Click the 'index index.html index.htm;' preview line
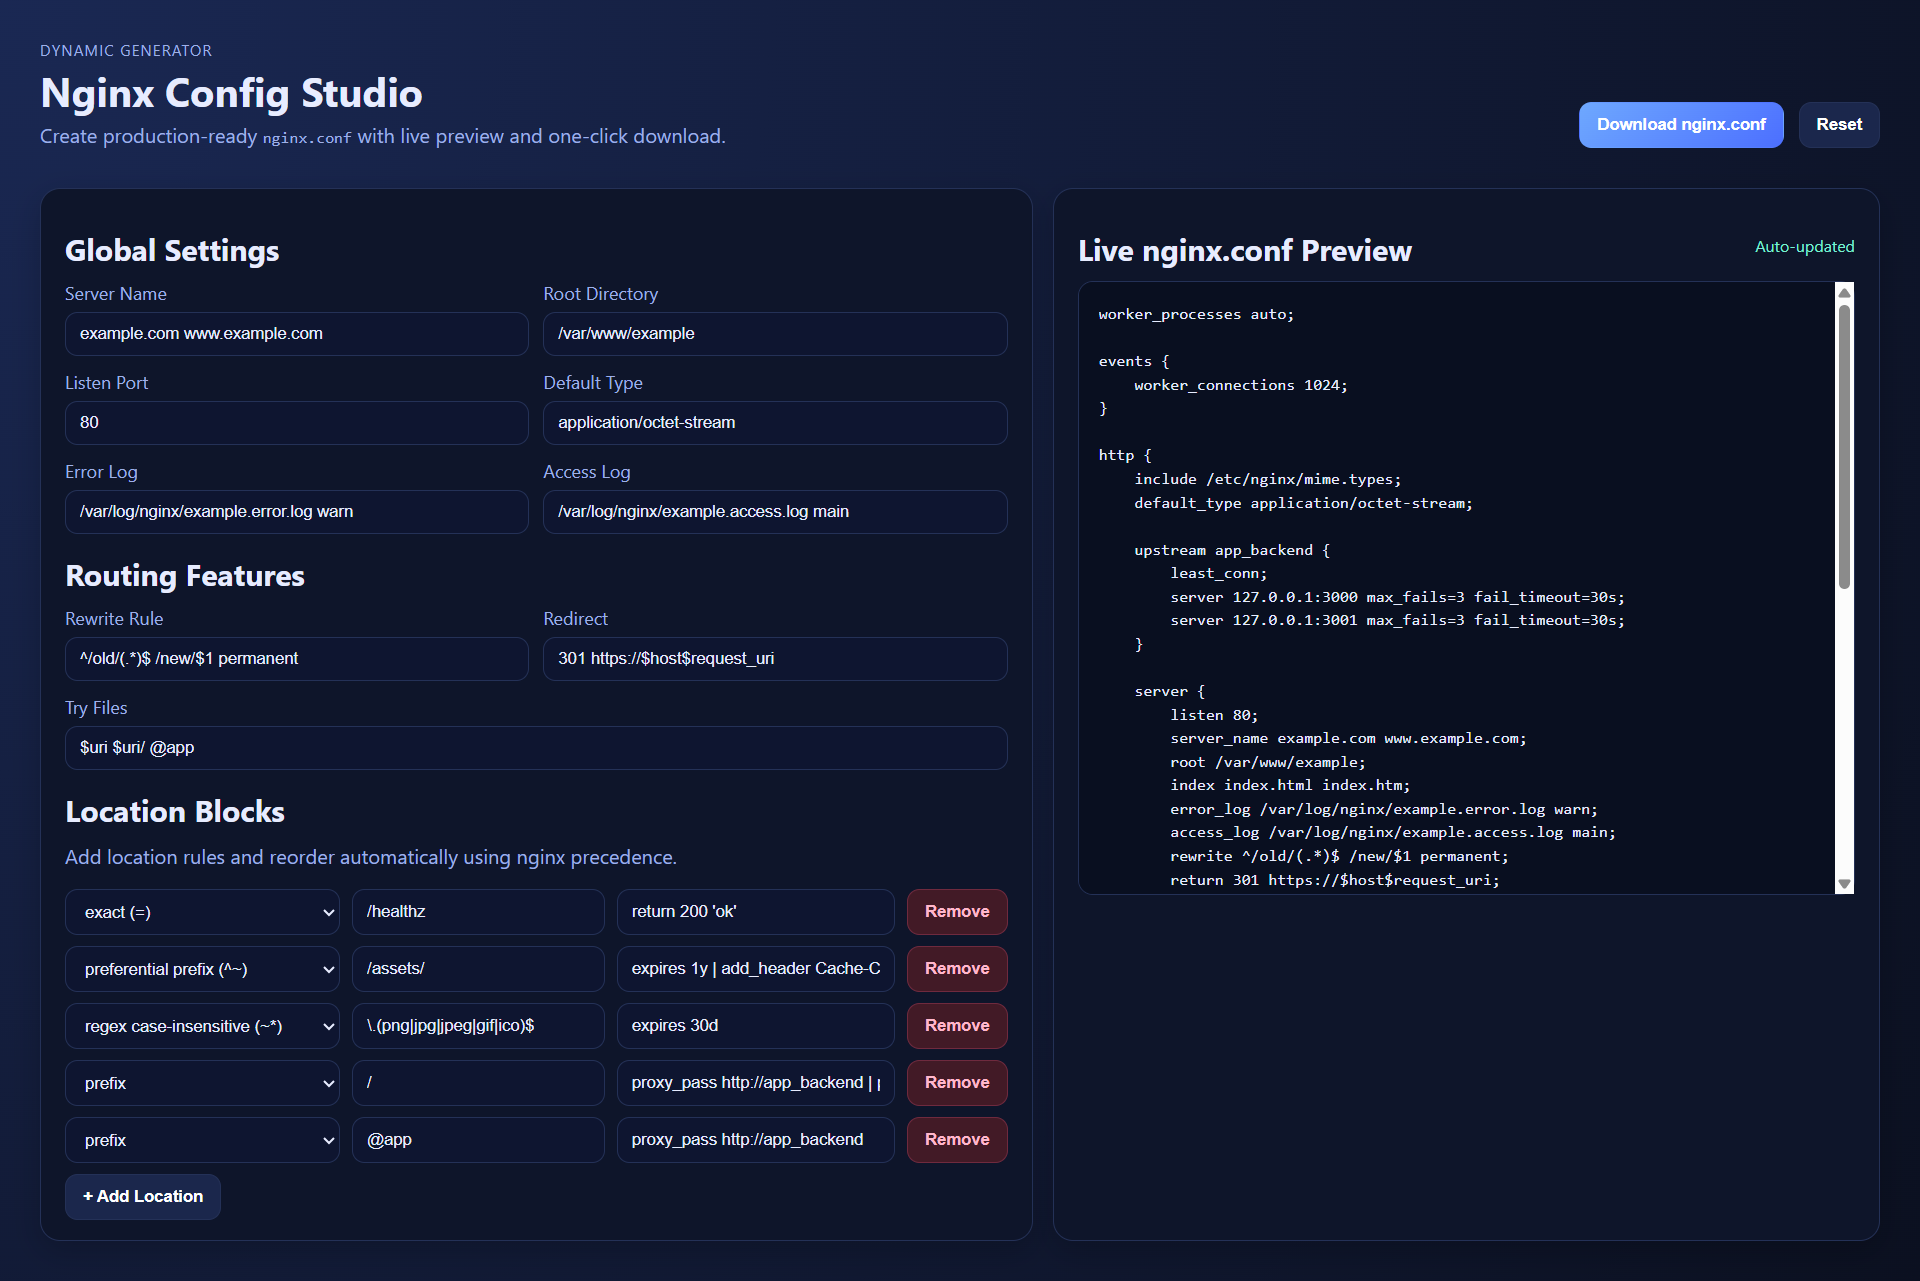The height and width of the screenshot is (1281, 1920). coord(1290,786)
